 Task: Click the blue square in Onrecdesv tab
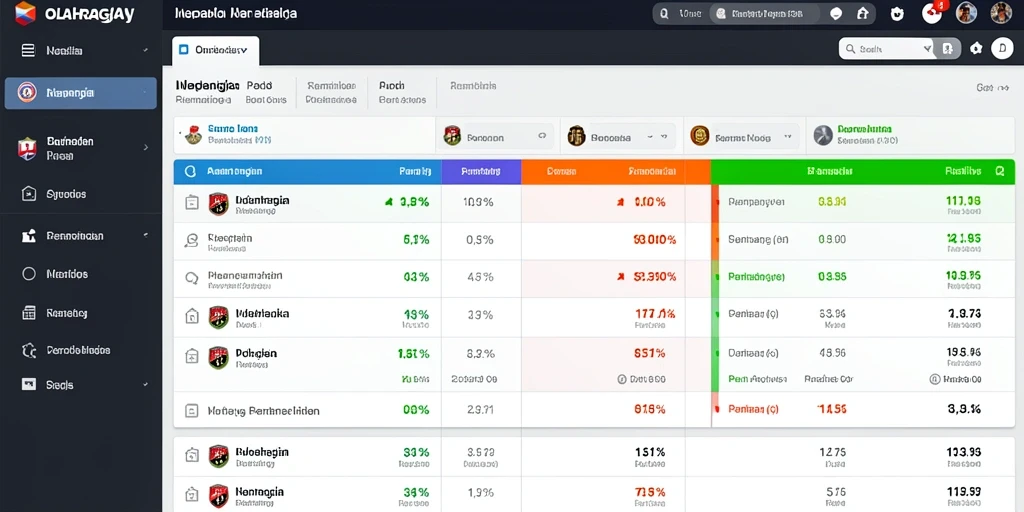184,49
